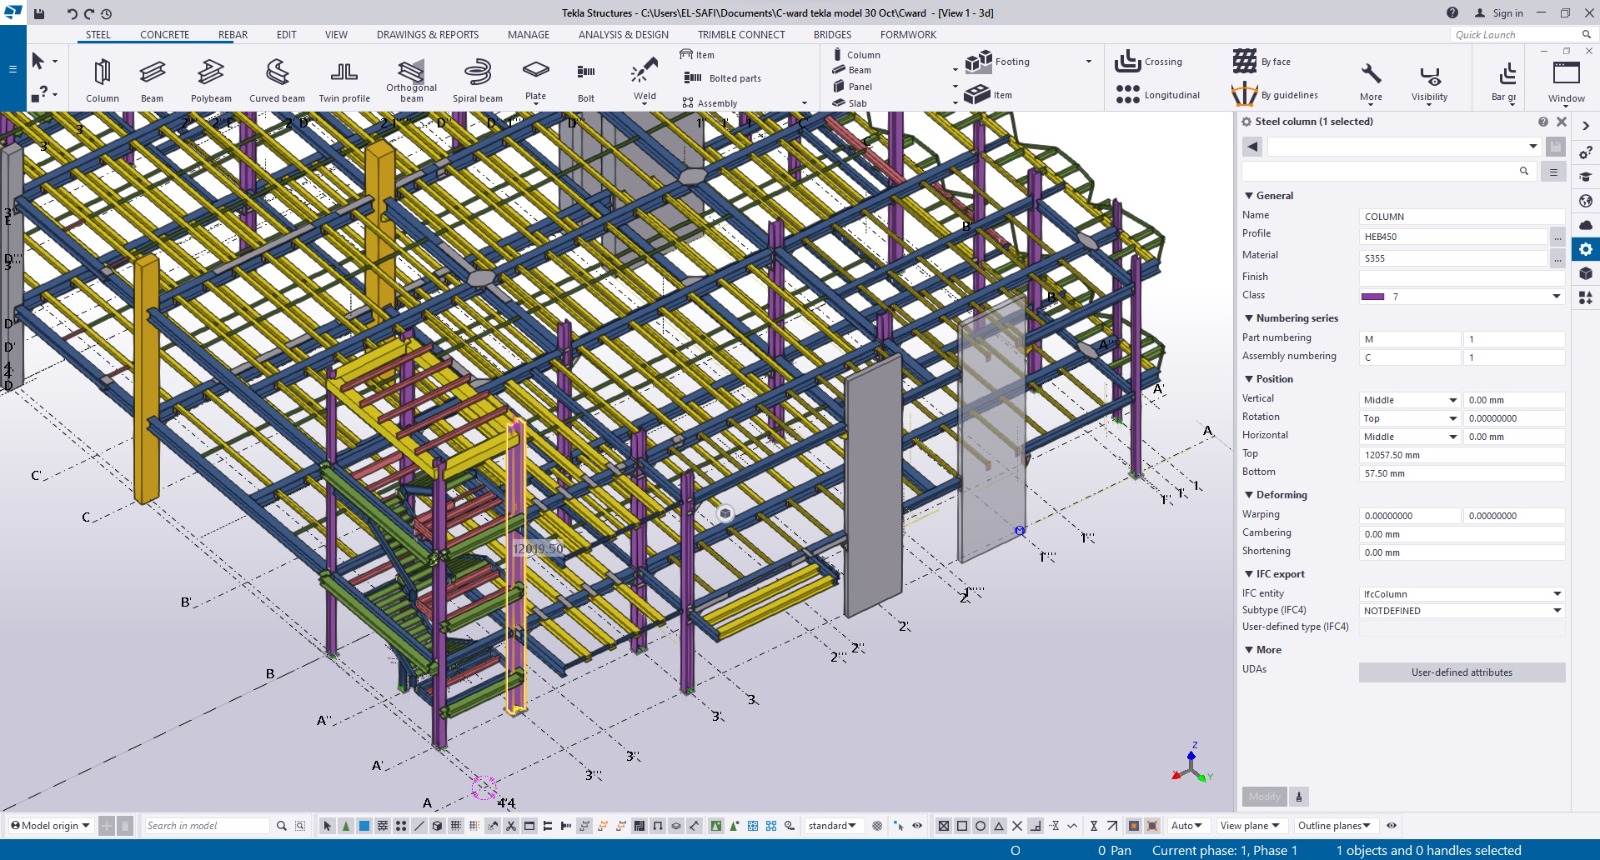Switch to the REBAR ribbon tab
Viewport: 1600px width, 860px height.
pyautogui.click(x=233, y=35)
